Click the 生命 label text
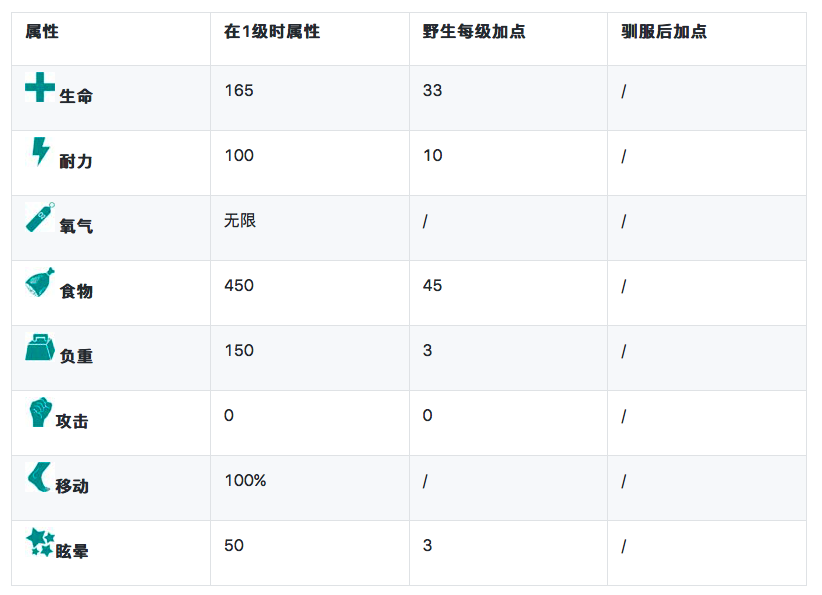This screenshot has width=822, height=595. pyautogui.click(x=76, y=97)
